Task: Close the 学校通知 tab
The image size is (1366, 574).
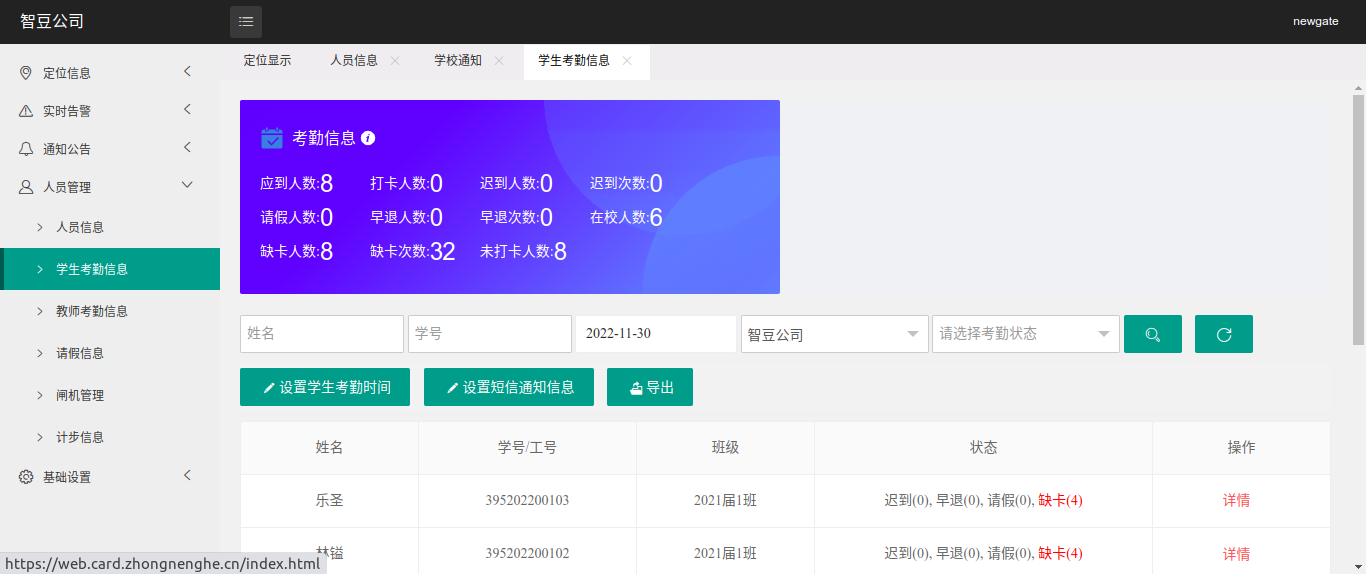Action: (x=499, y=61)
